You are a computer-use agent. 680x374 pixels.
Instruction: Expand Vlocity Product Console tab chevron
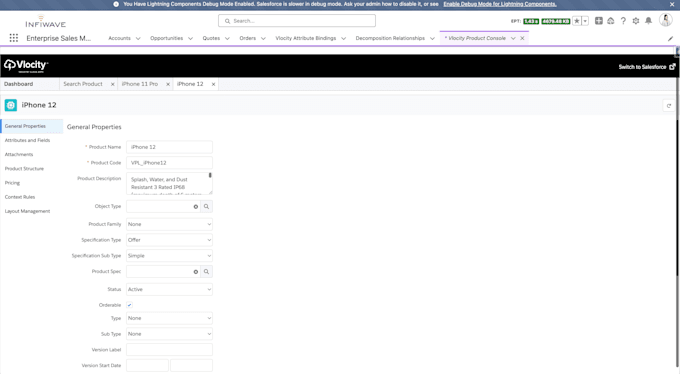(x=513, y=39)
